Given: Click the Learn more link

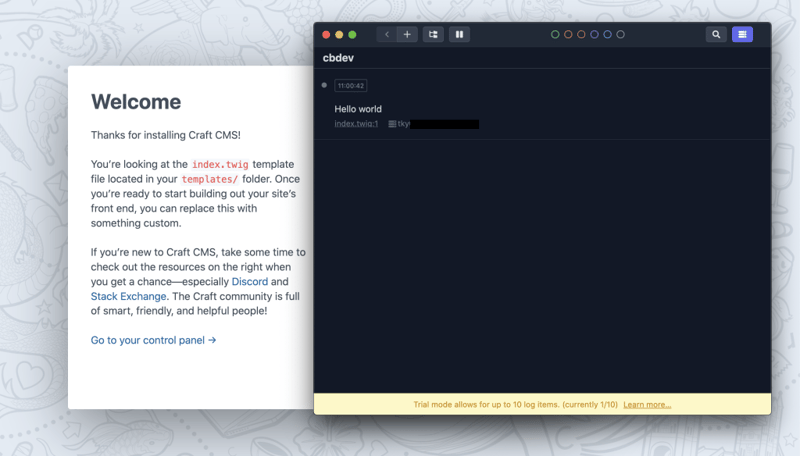Looking at the screenshot, I should [647, 405].
